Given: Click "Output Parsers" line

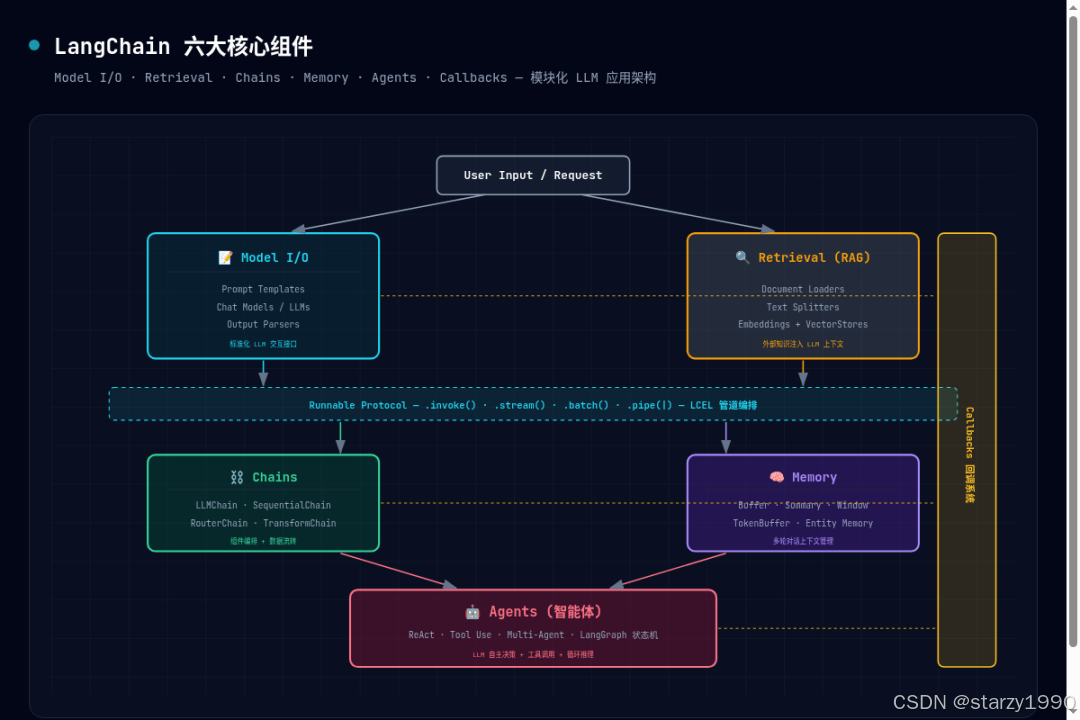Looking at the screenshot, I should (x=263, y=325).
